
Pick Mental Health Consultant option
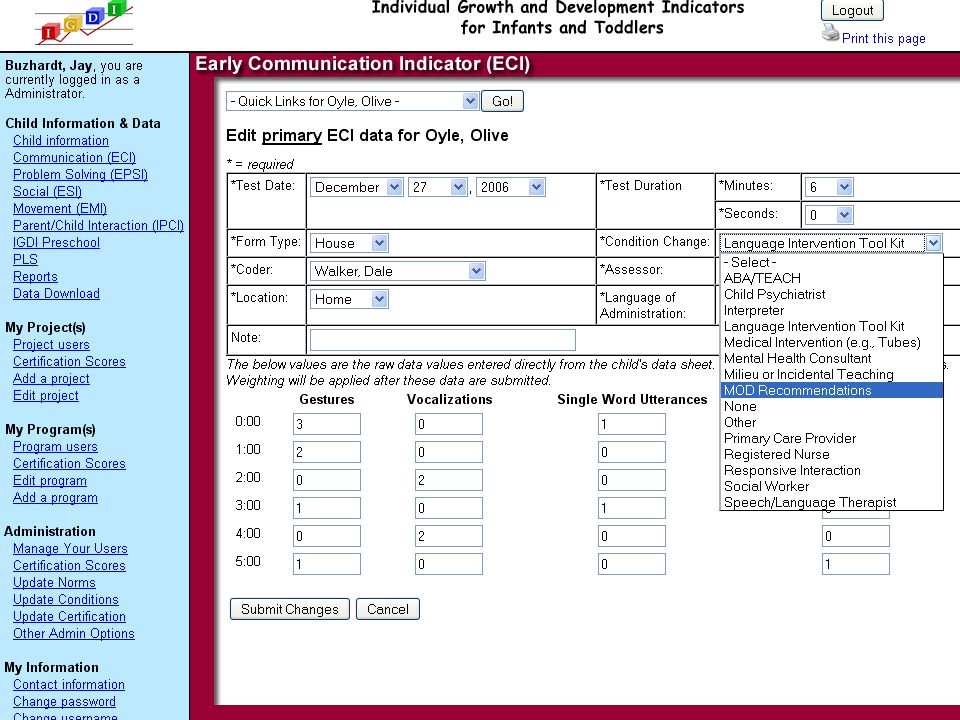click(831, 358)
